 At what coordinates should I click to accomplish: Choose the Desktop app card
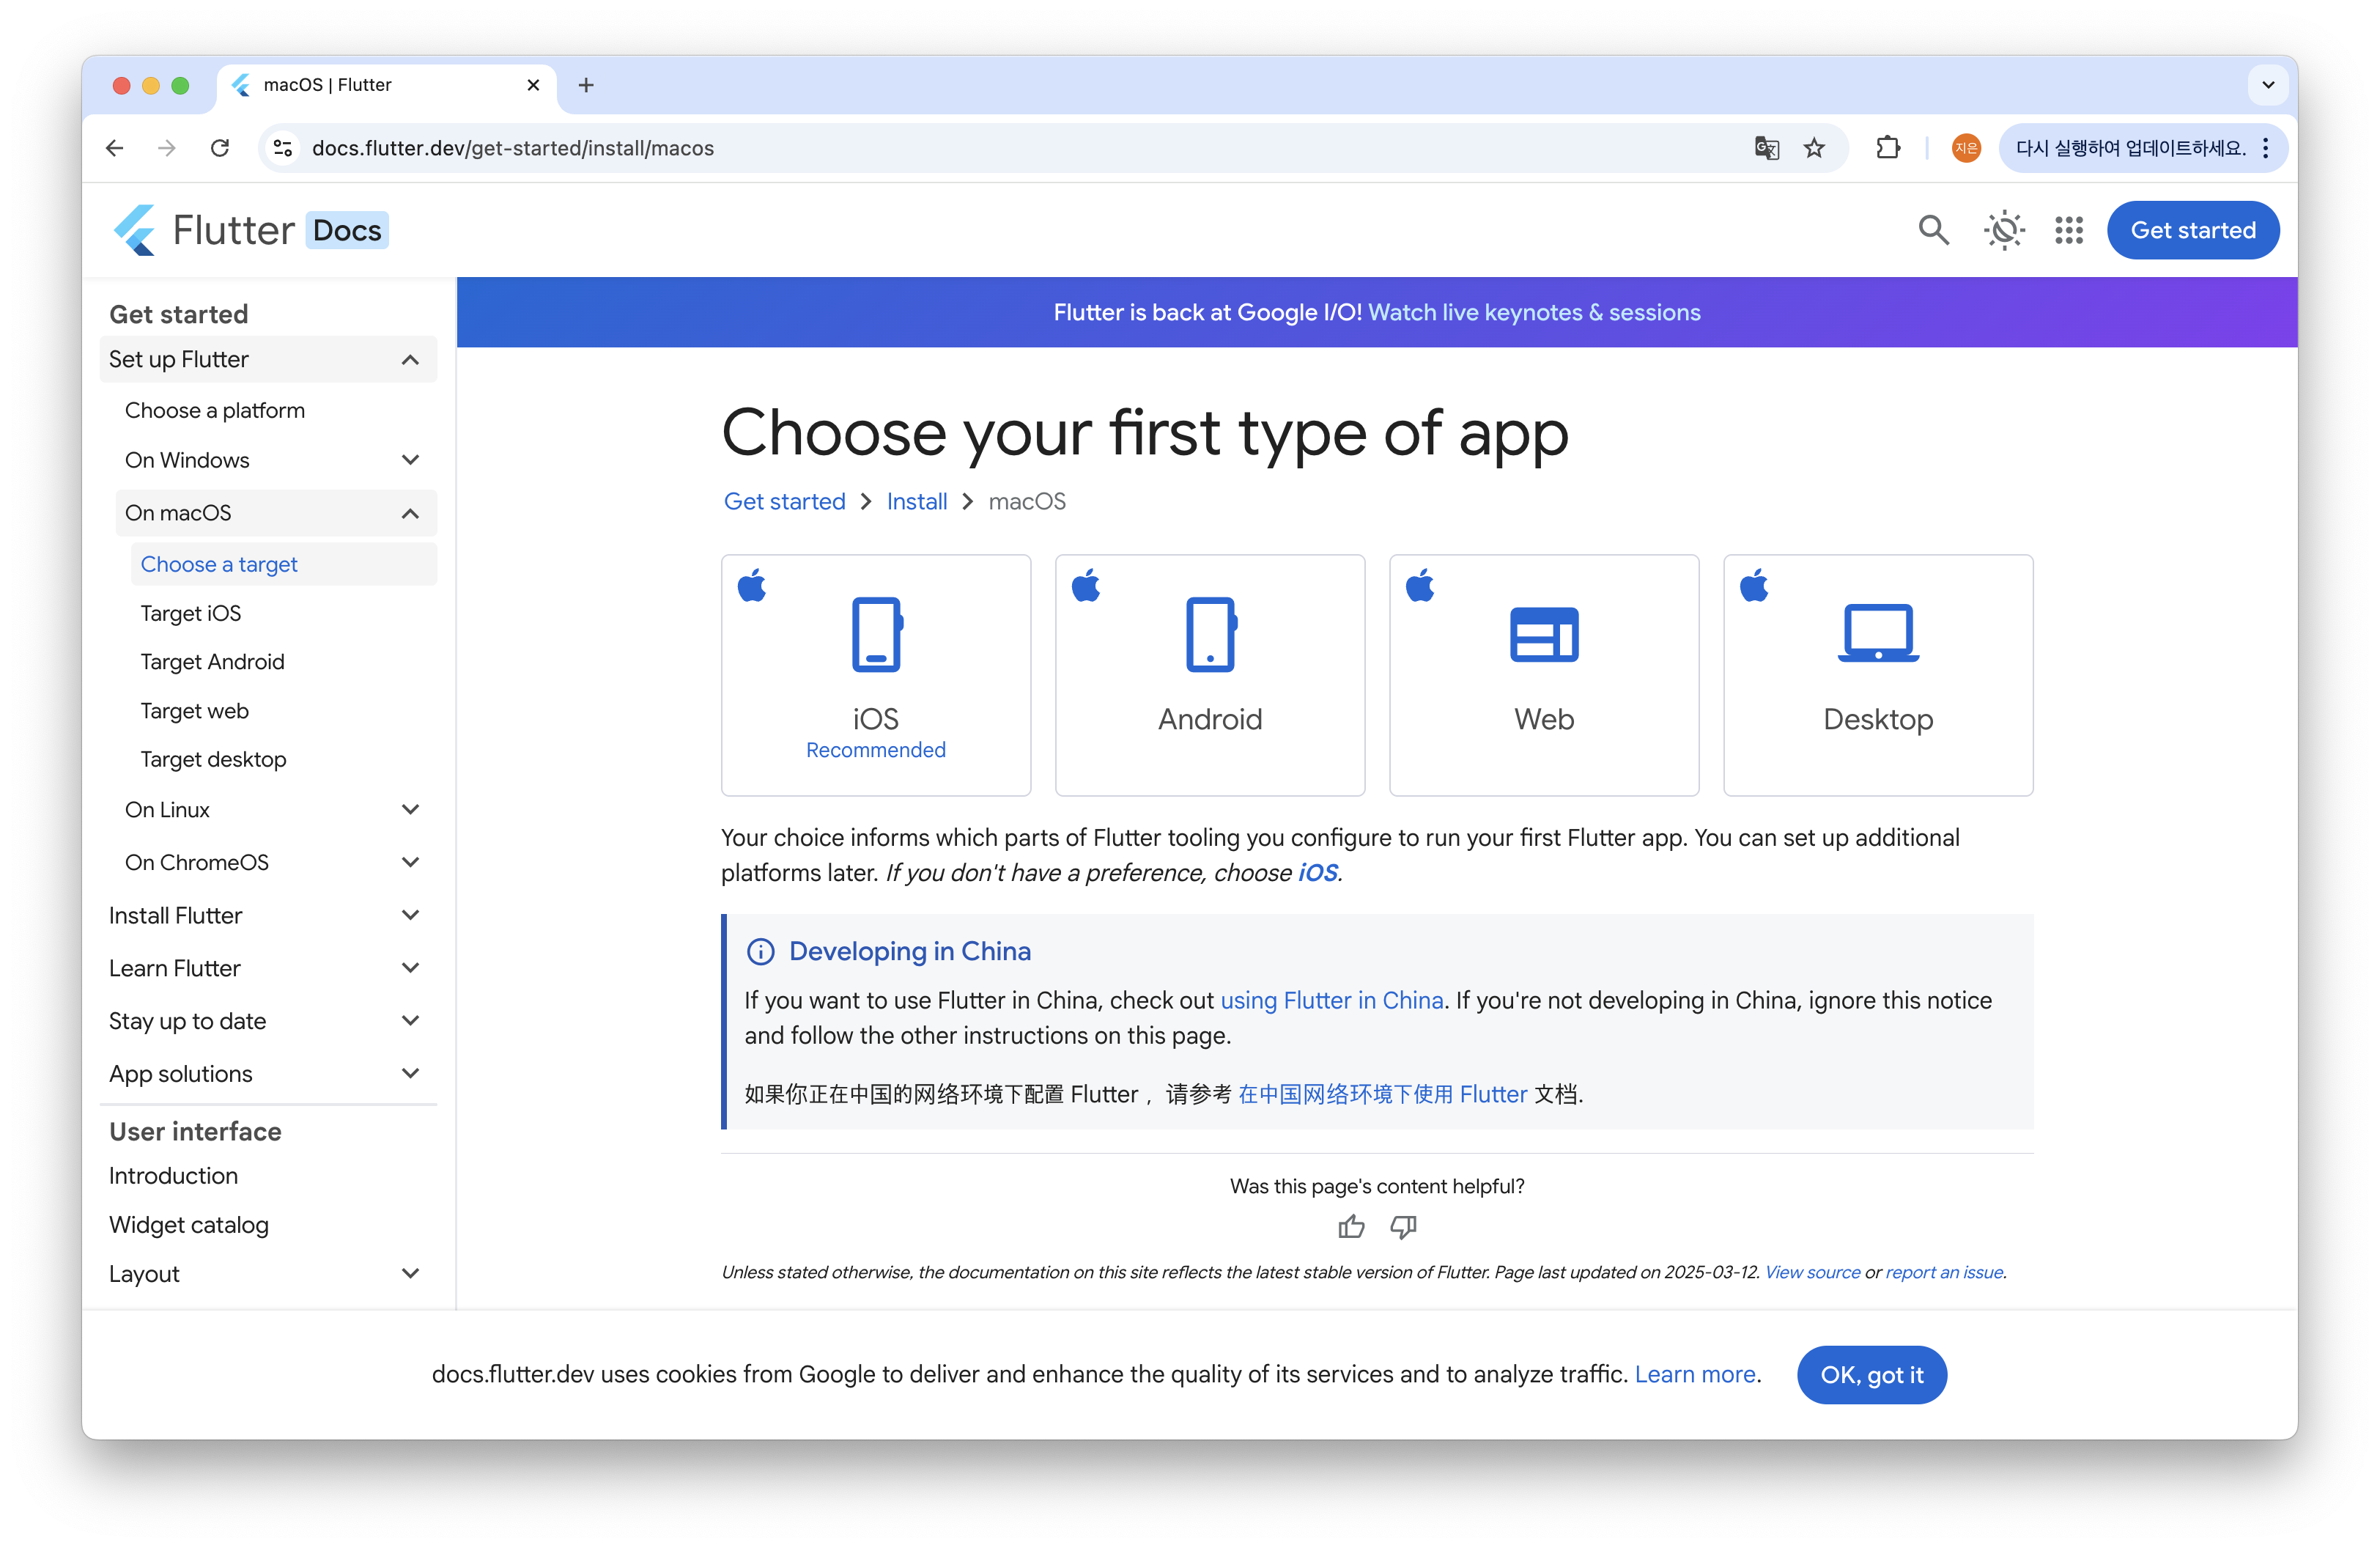point(1878,675)
